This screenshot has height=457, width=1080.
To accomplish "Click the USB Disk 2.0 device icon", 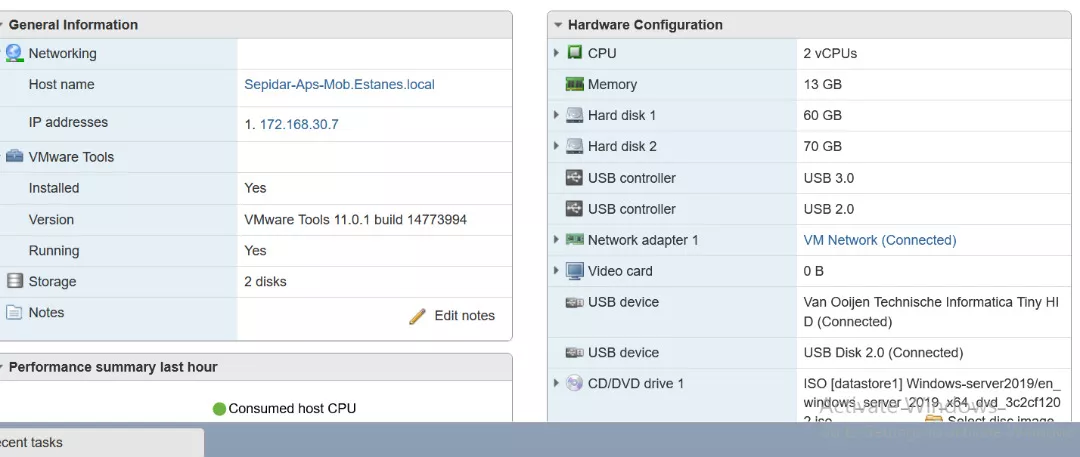I will tap(574, 353).
